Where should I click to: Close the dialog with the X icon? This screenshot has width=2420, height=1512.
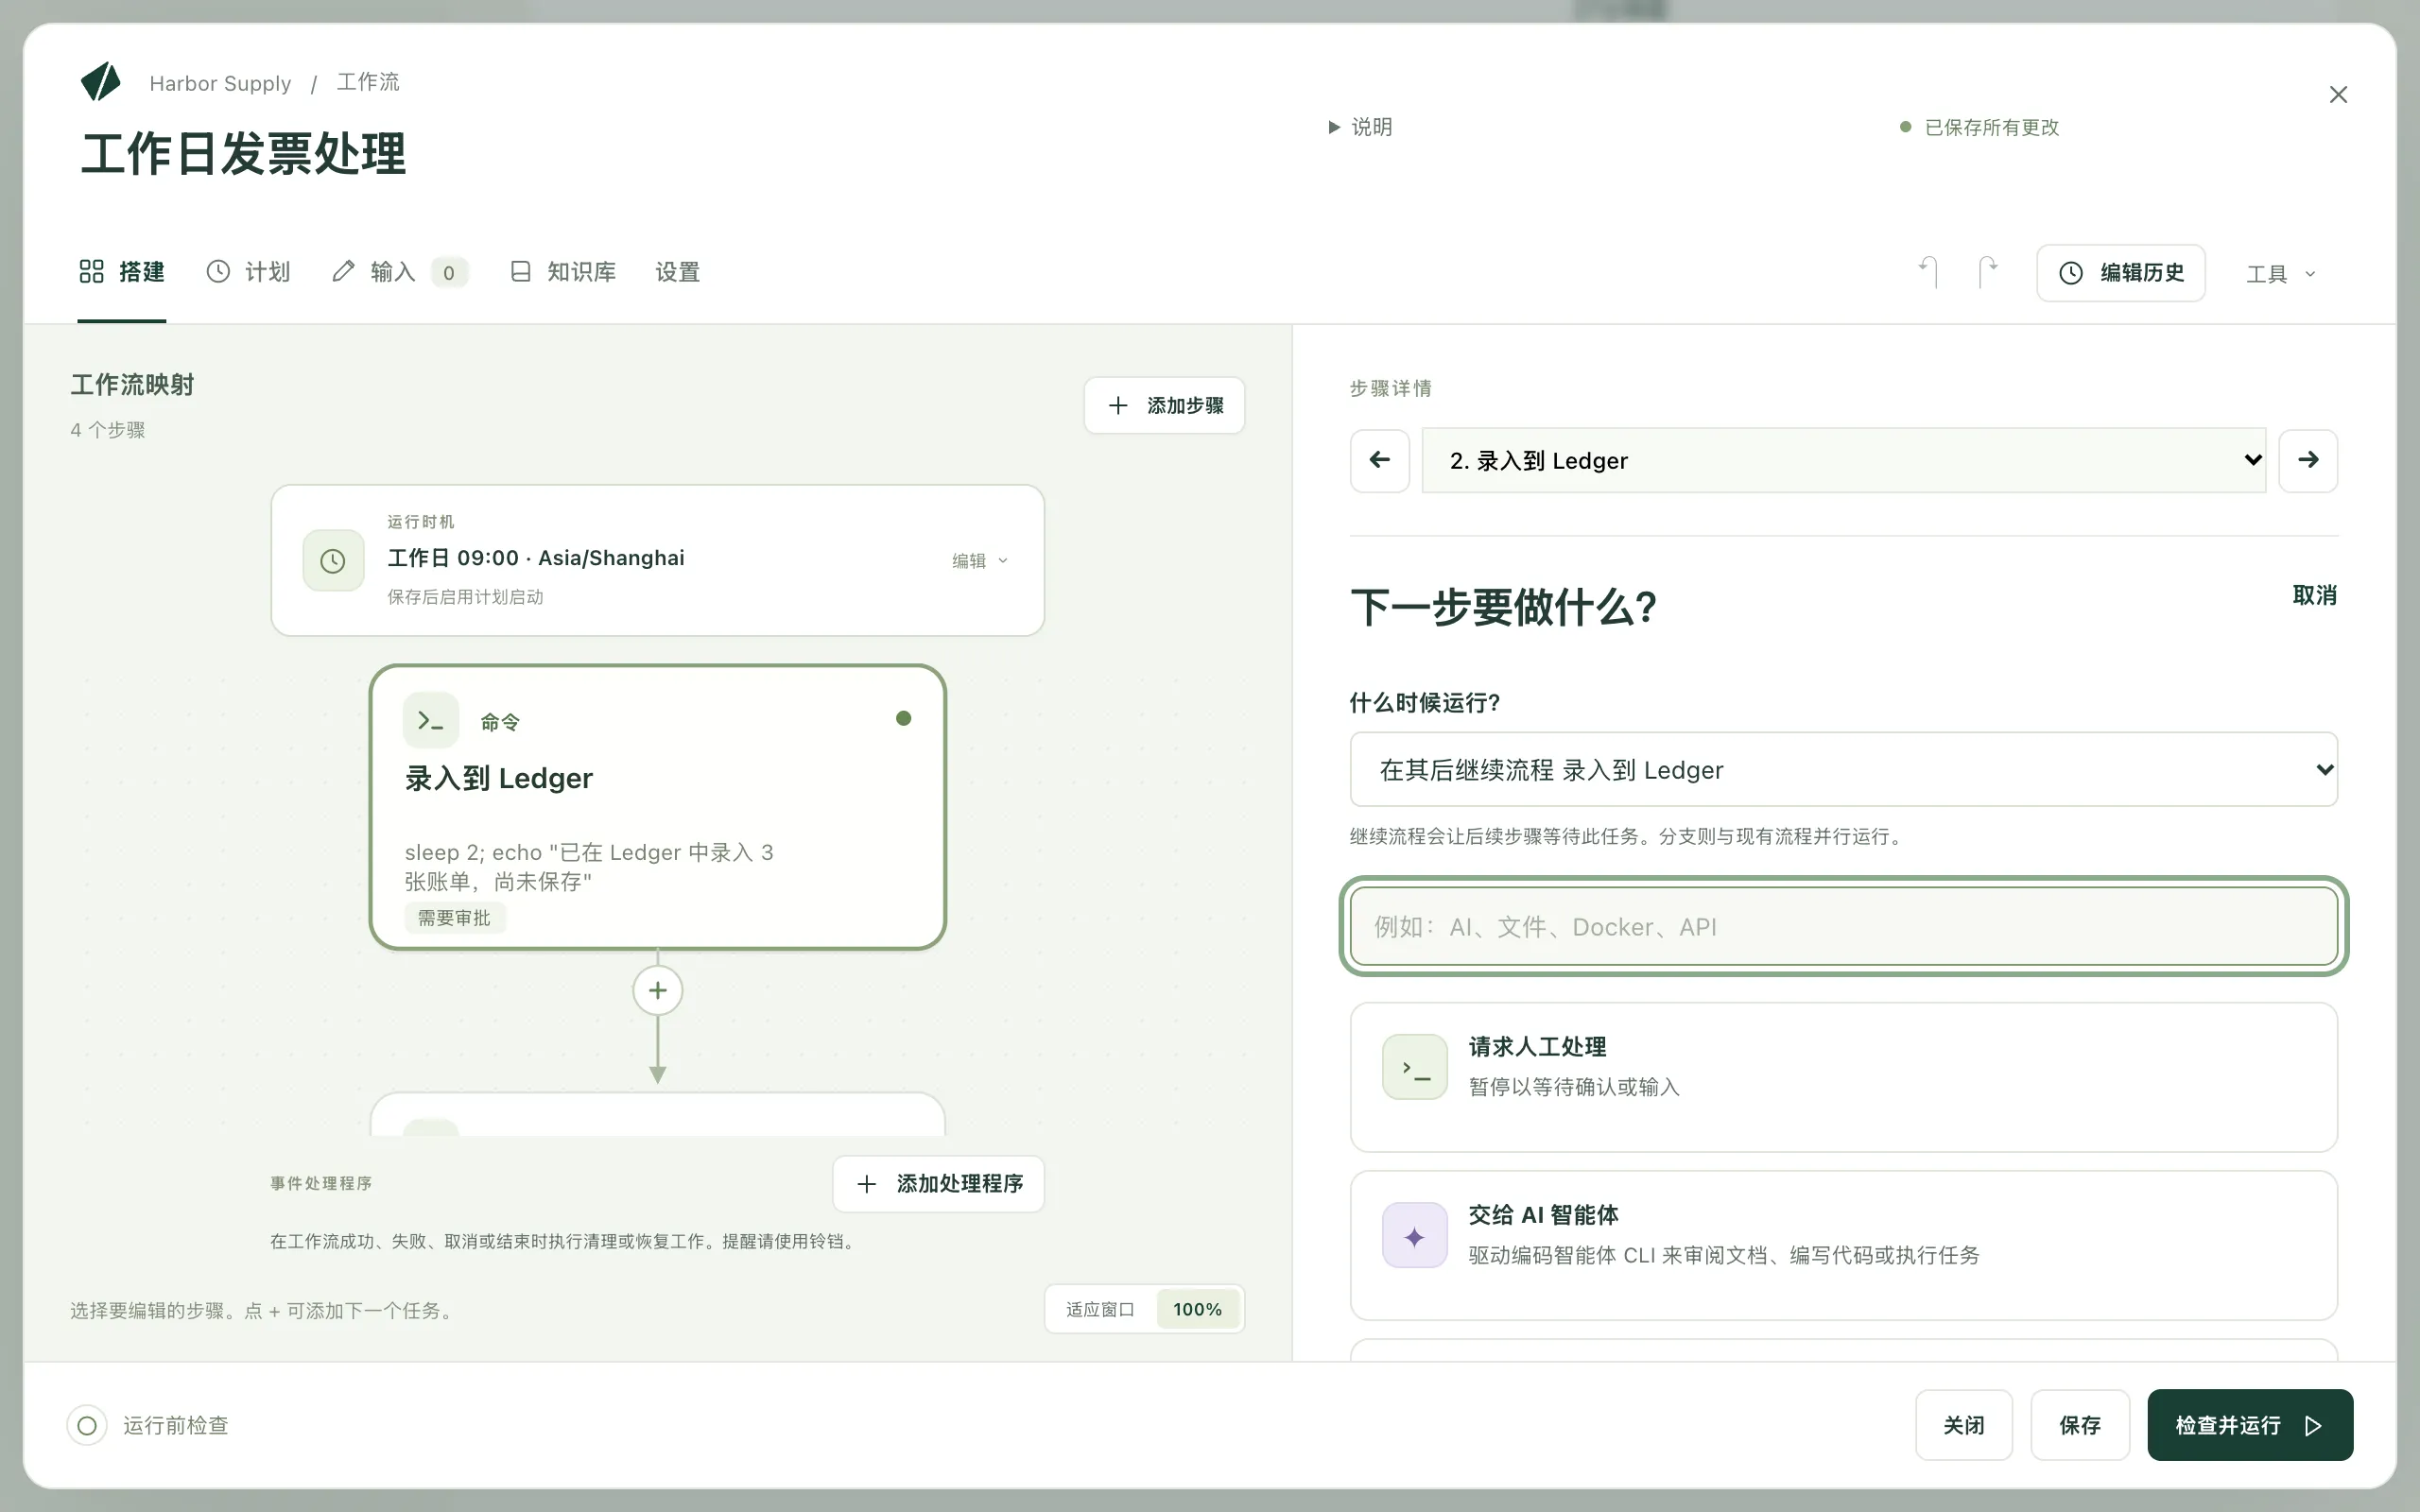tap(2338, 95)
